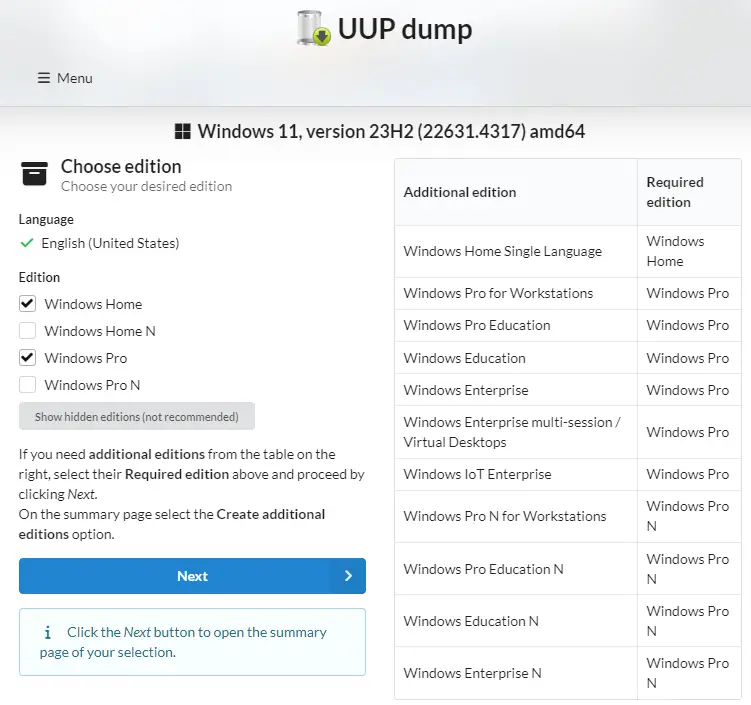
Task: Click the Windows Education table cell
Action: [516, 358]
